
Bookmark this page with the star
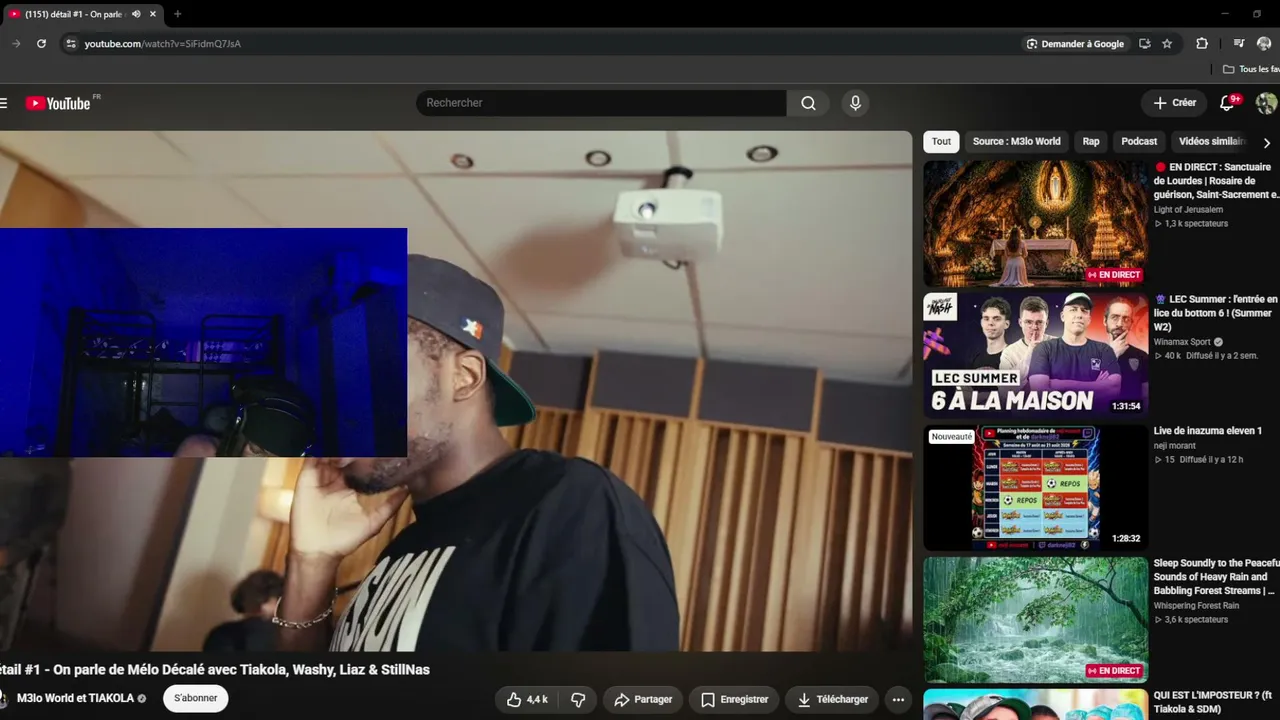click(1167, 44)
